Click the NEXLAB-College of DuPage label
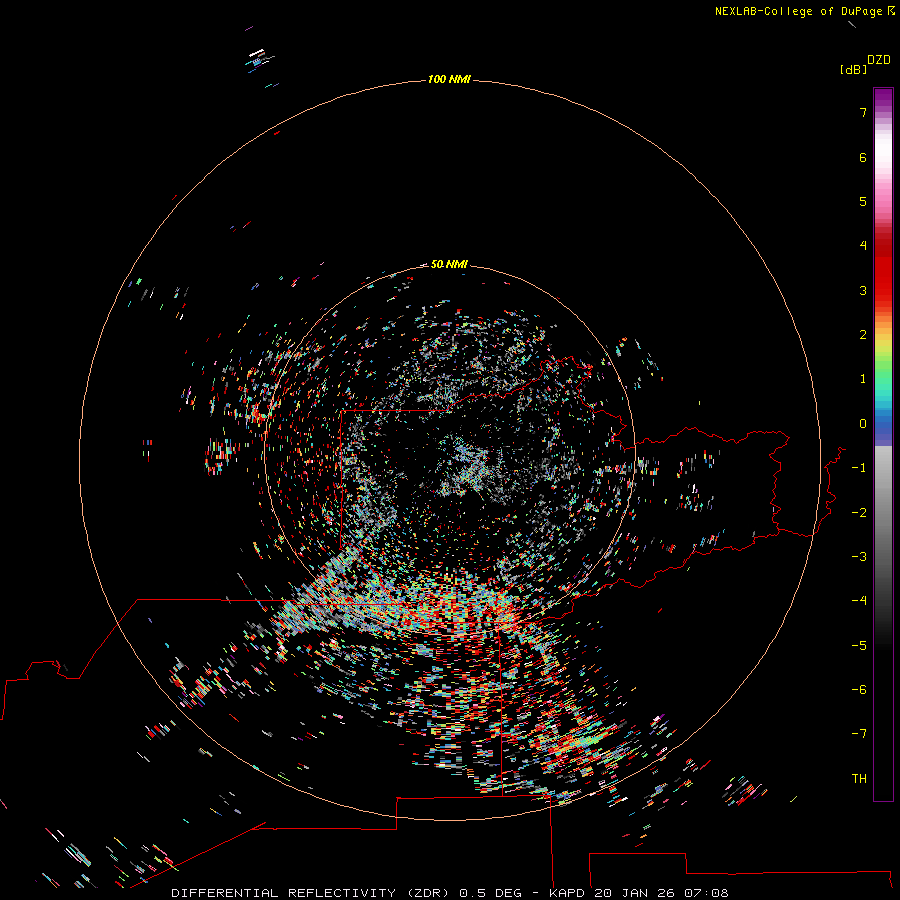 click(x=798, y=11)
